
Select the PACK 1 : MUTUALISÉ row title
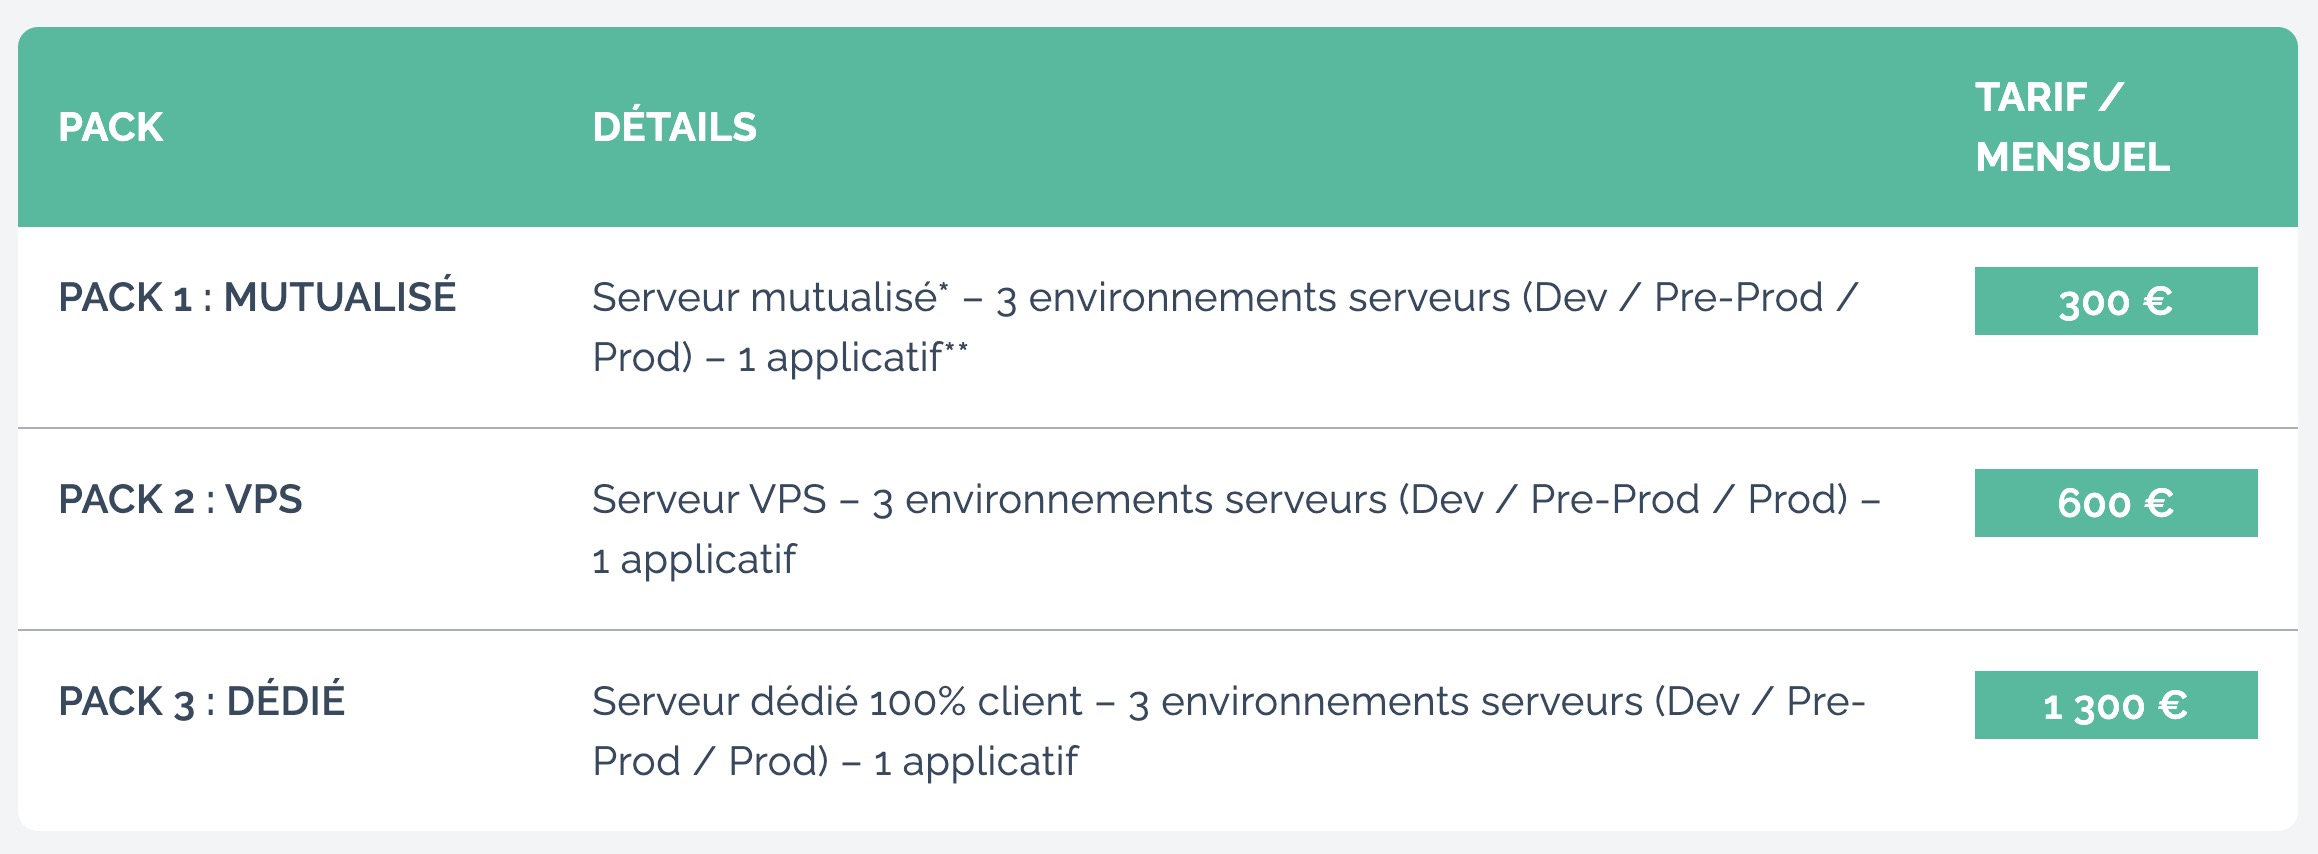(x=257, y=297)
